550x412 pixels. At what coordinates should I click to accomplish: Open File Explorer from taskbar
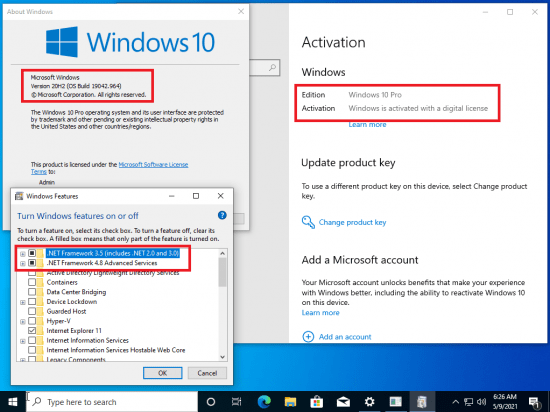tap(290, 402)
